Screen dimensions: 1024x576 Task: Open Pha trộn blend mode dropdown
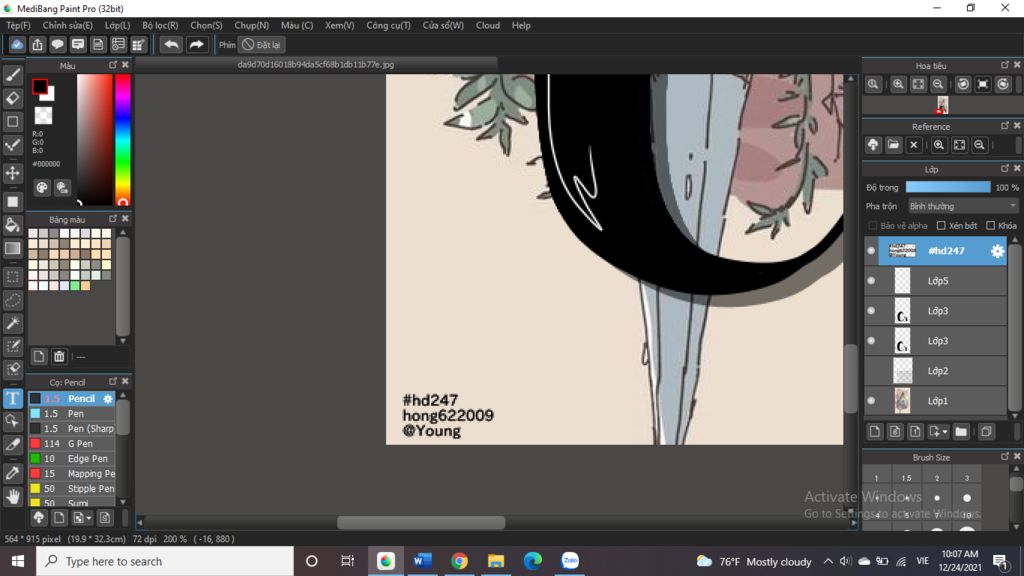pos(963,206)
